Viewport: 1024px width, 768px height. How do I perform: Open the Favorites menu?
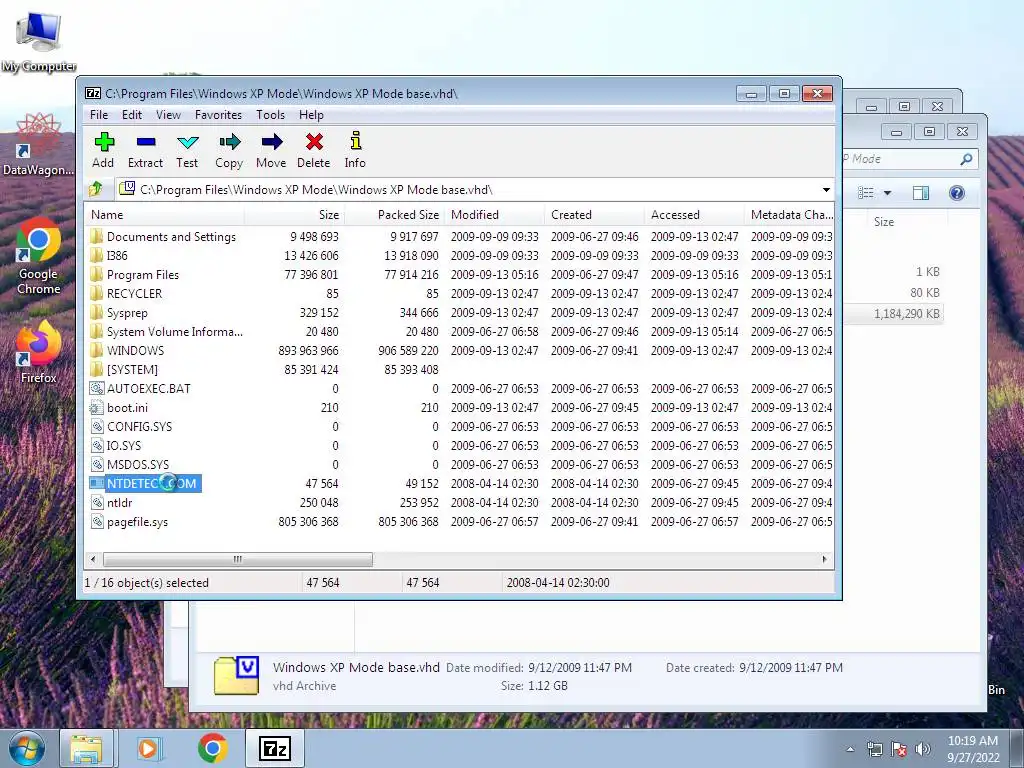pos(218,115)
